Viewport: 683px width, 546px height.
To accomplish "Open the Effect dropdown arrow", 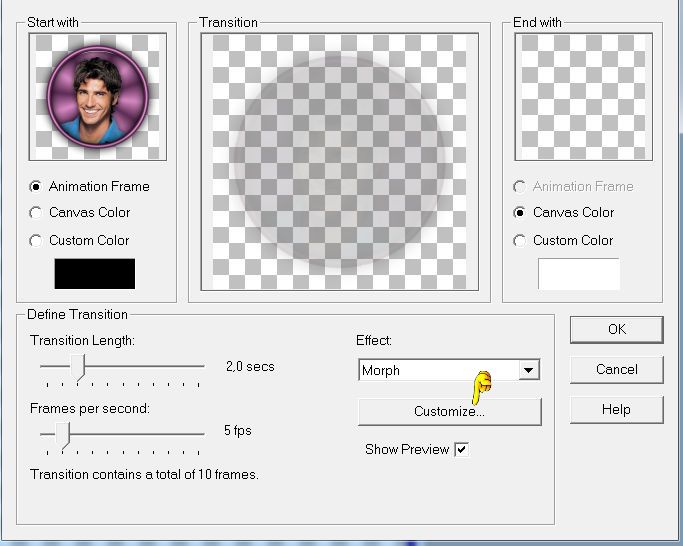I will coord(529,370).
